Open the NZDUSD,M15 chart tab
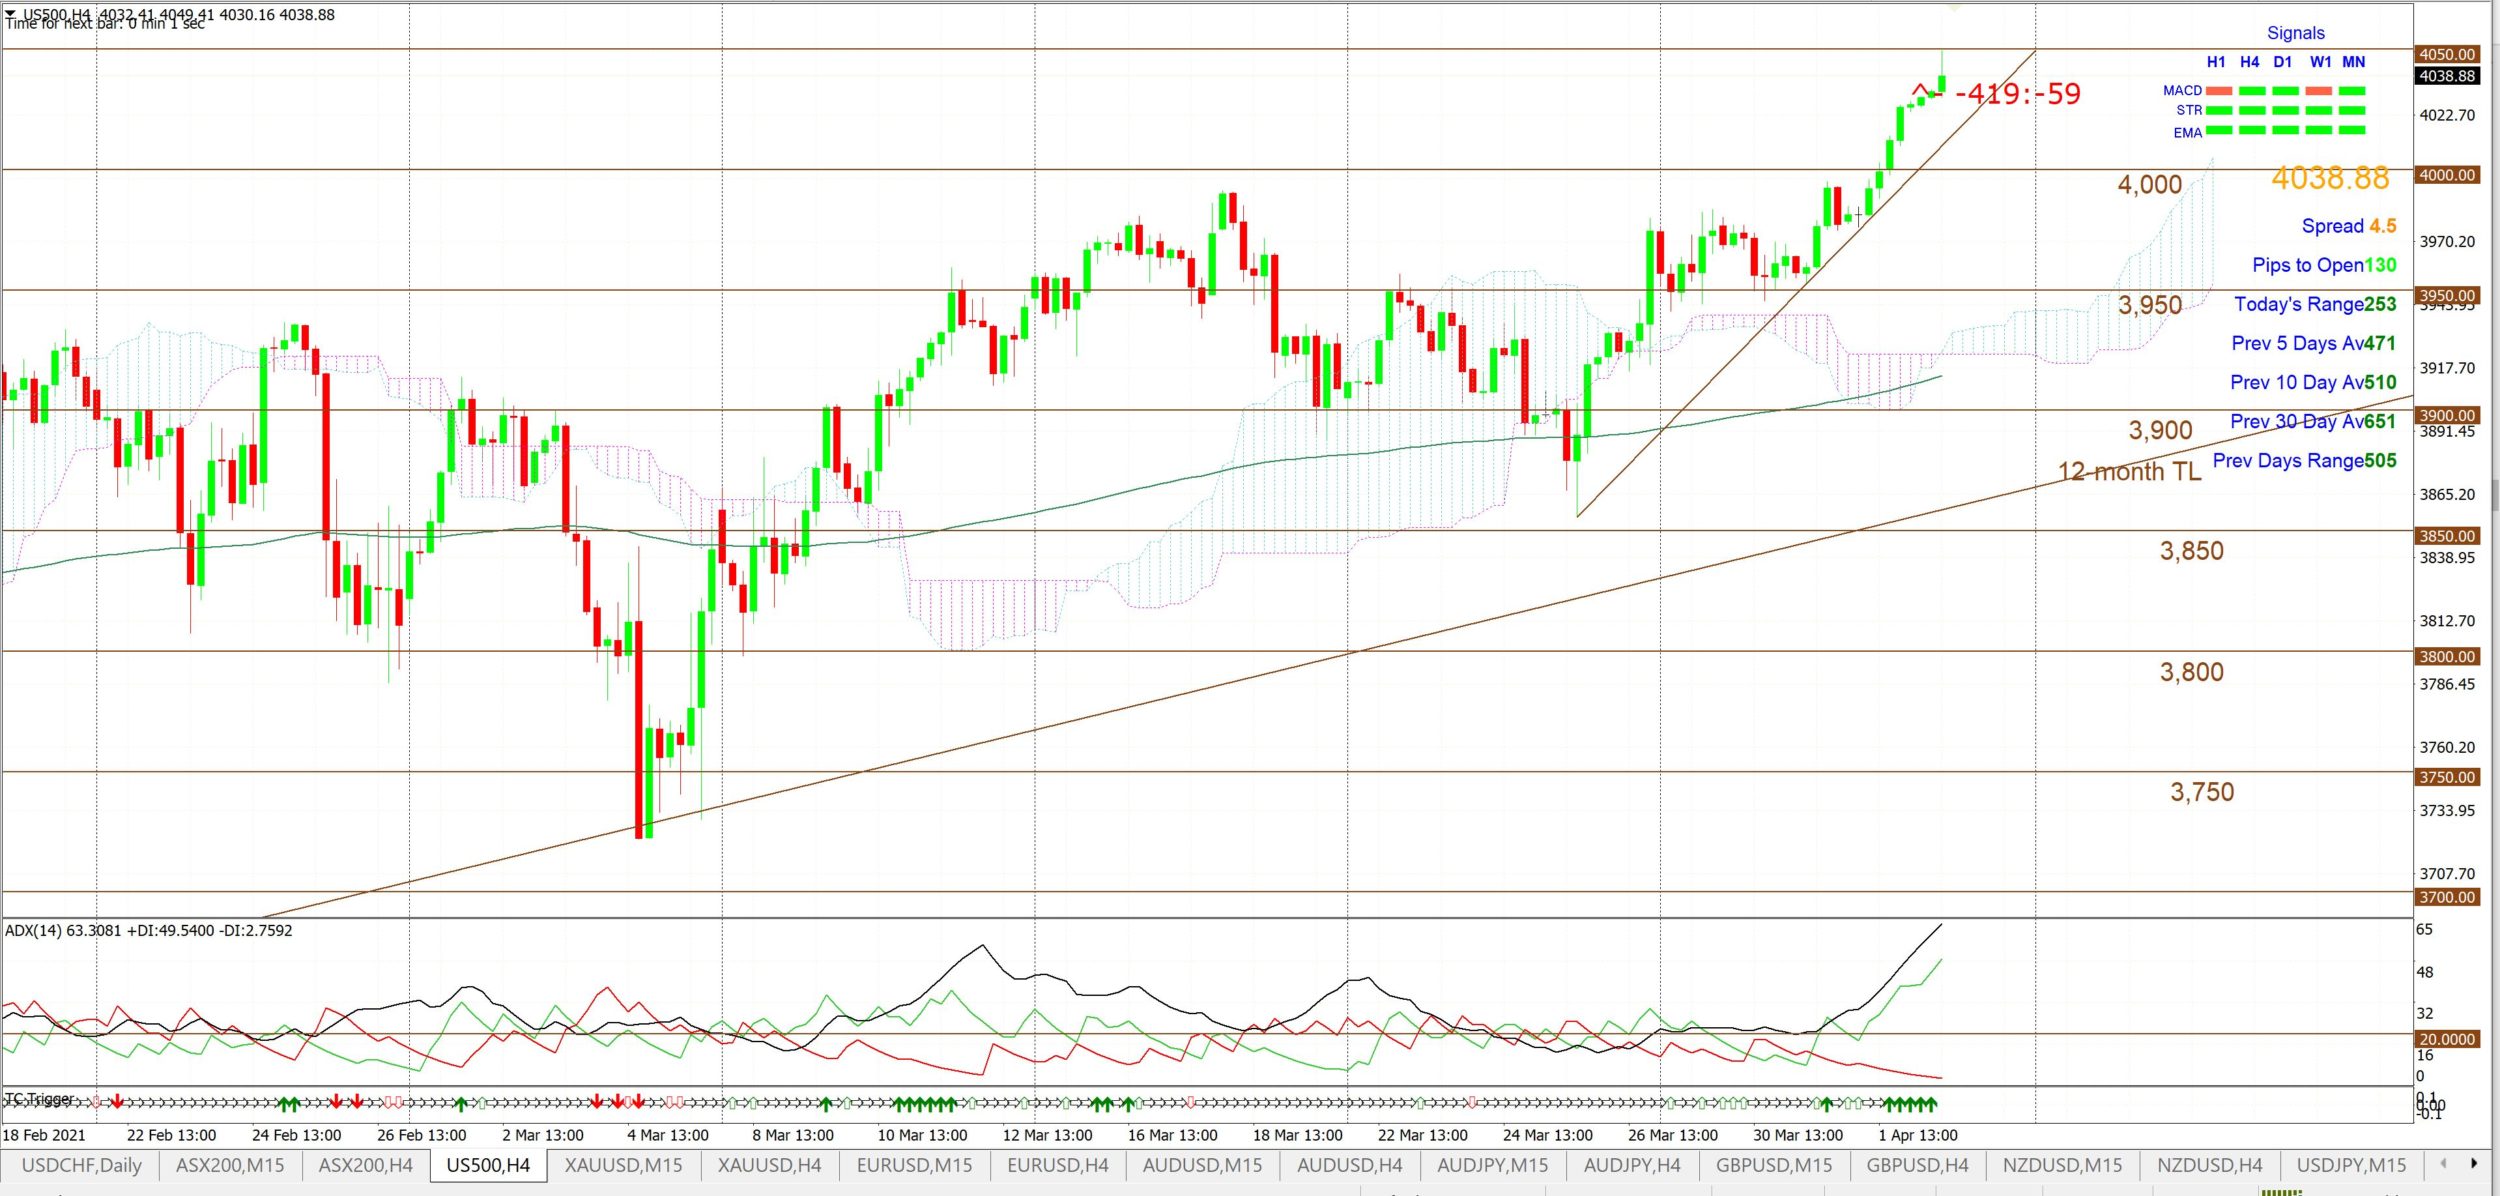2500x1196 pixels. tap(2062, 1165)
